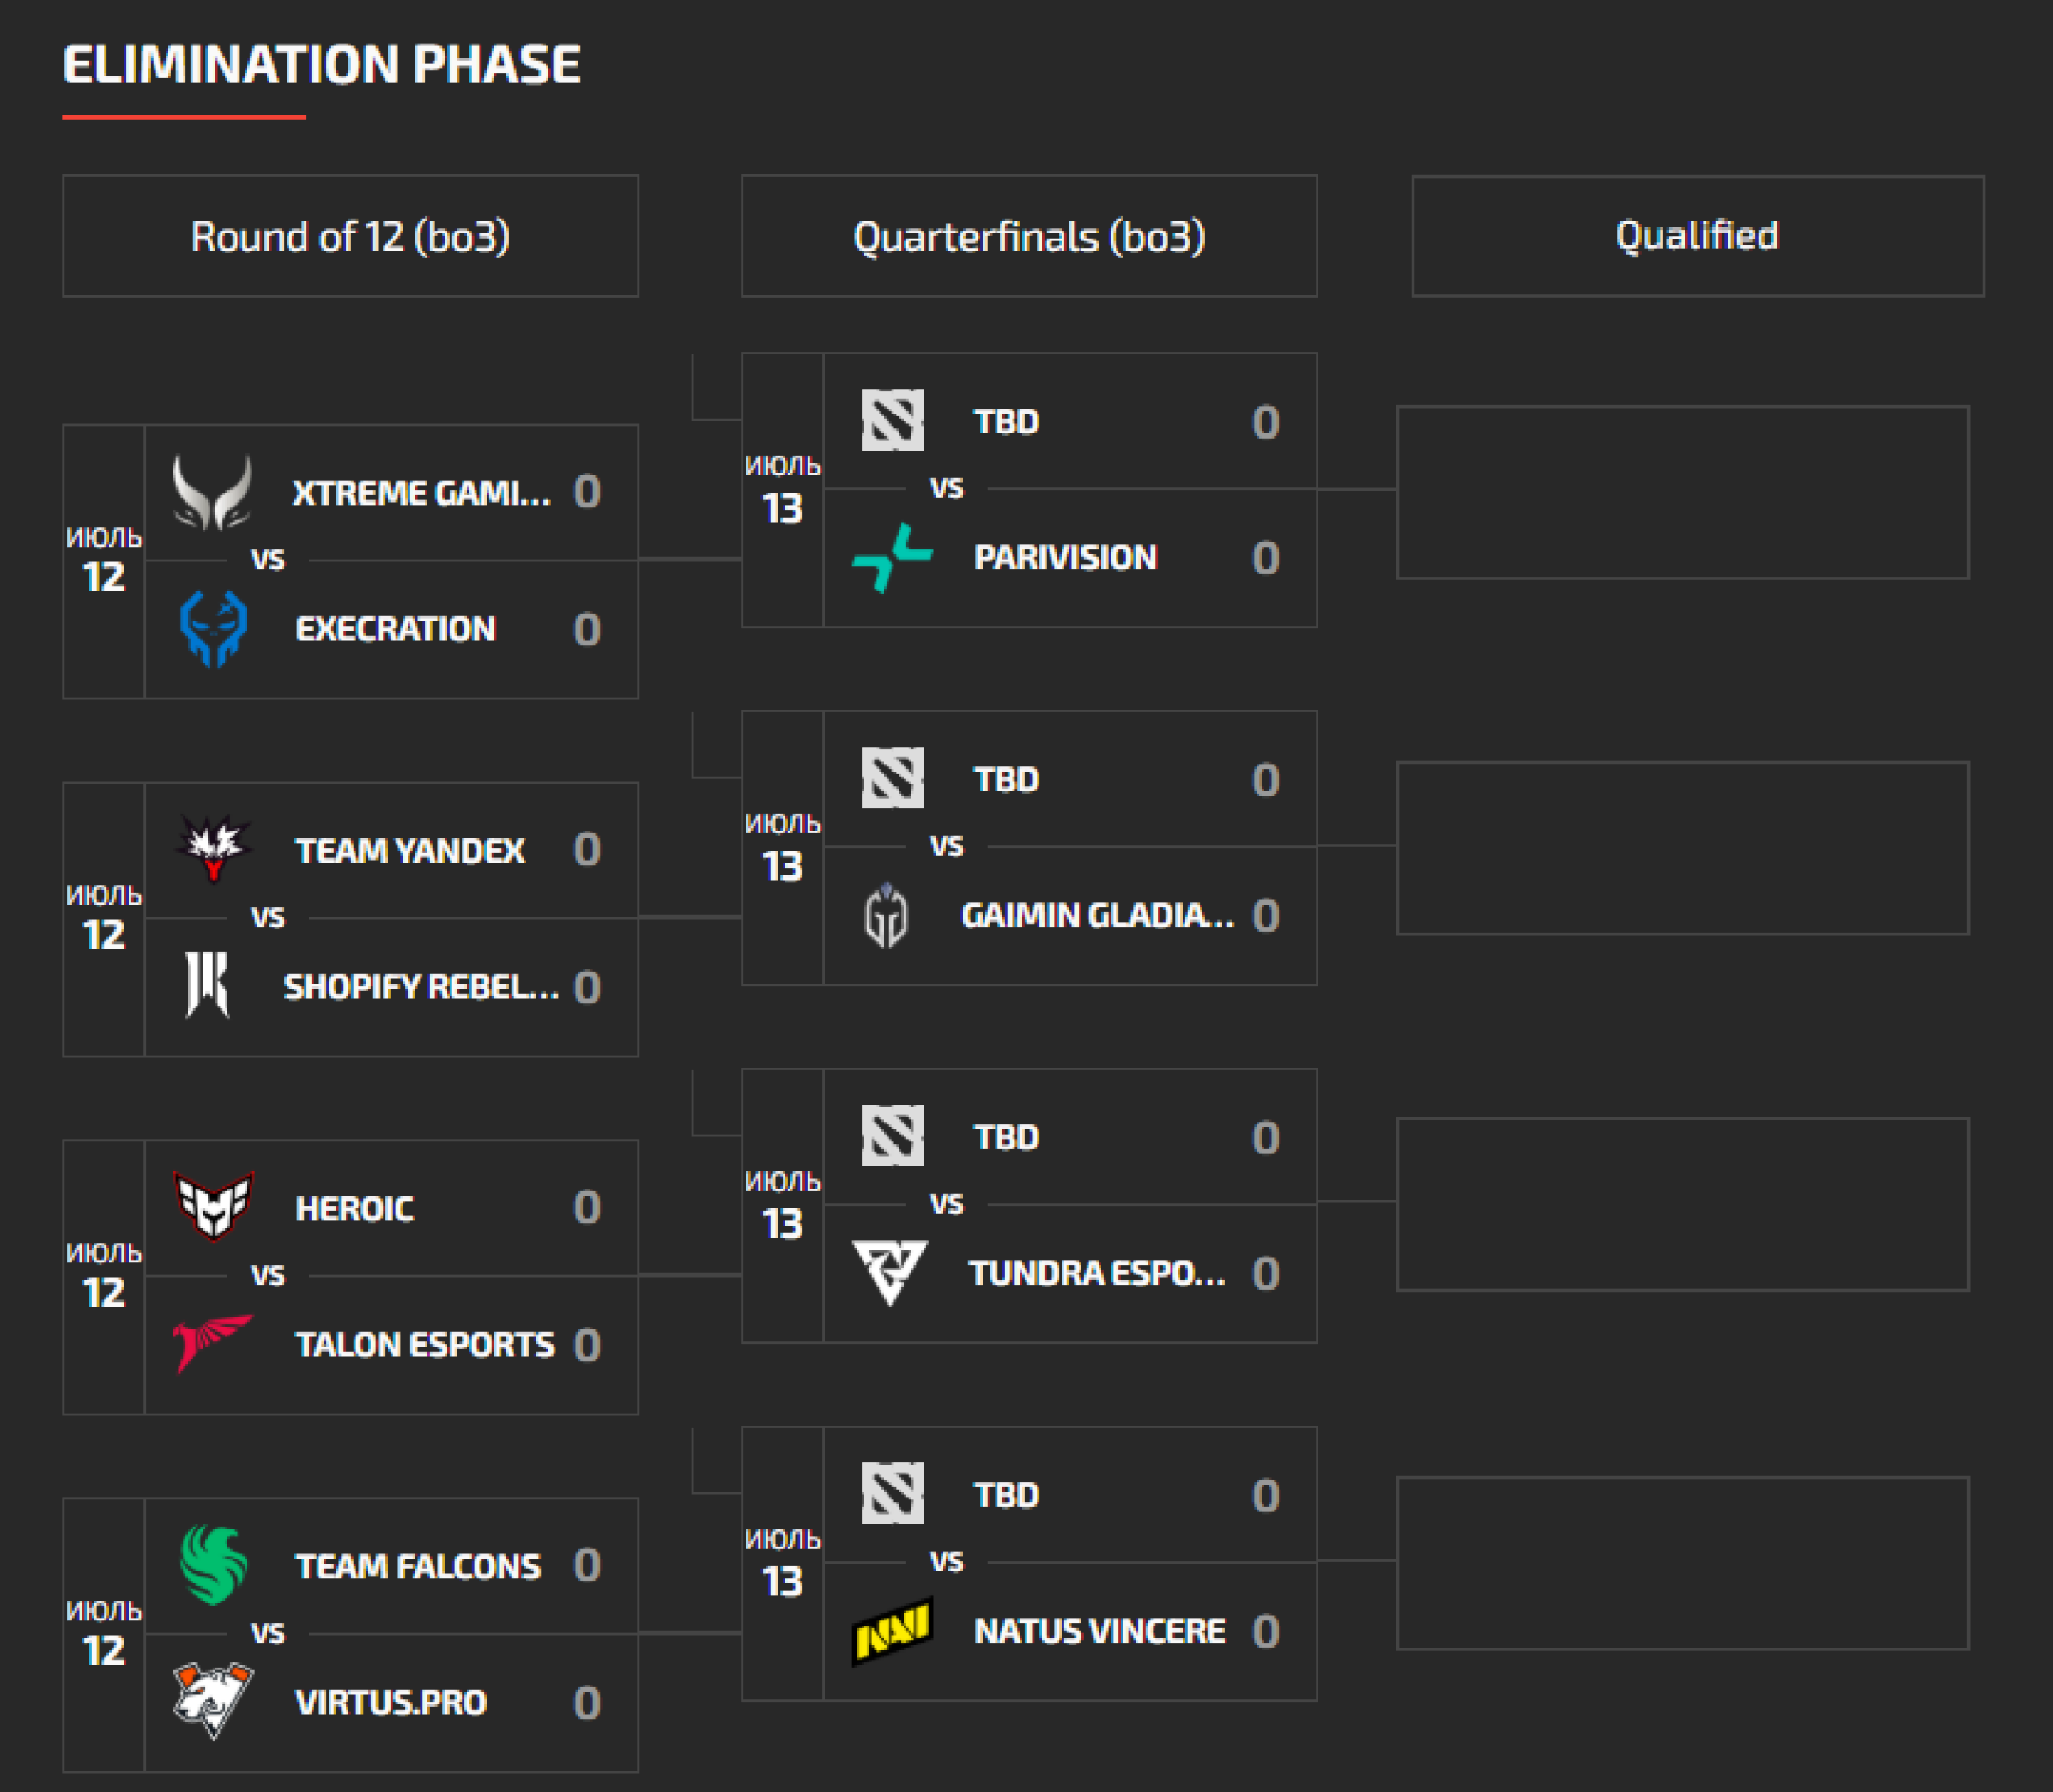Click the Gaimin Gladiators logo
The height and width of the screenshot is (1792, 2053).
tap(886, 915)
